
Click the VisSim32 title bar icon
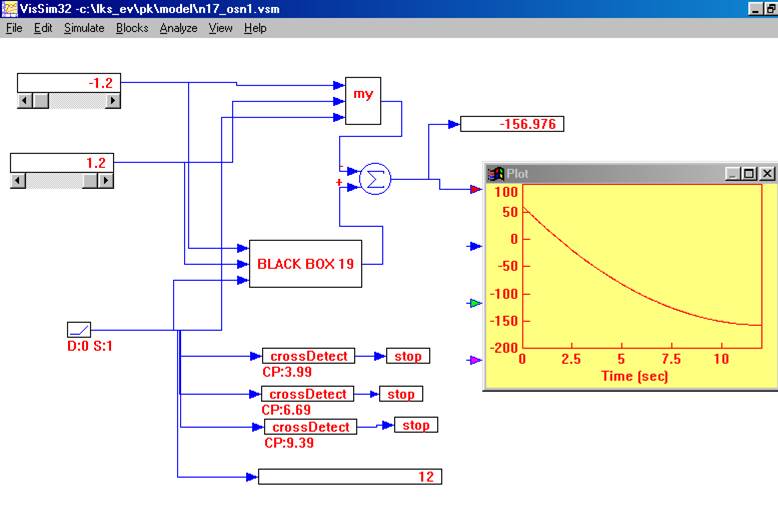9,8
